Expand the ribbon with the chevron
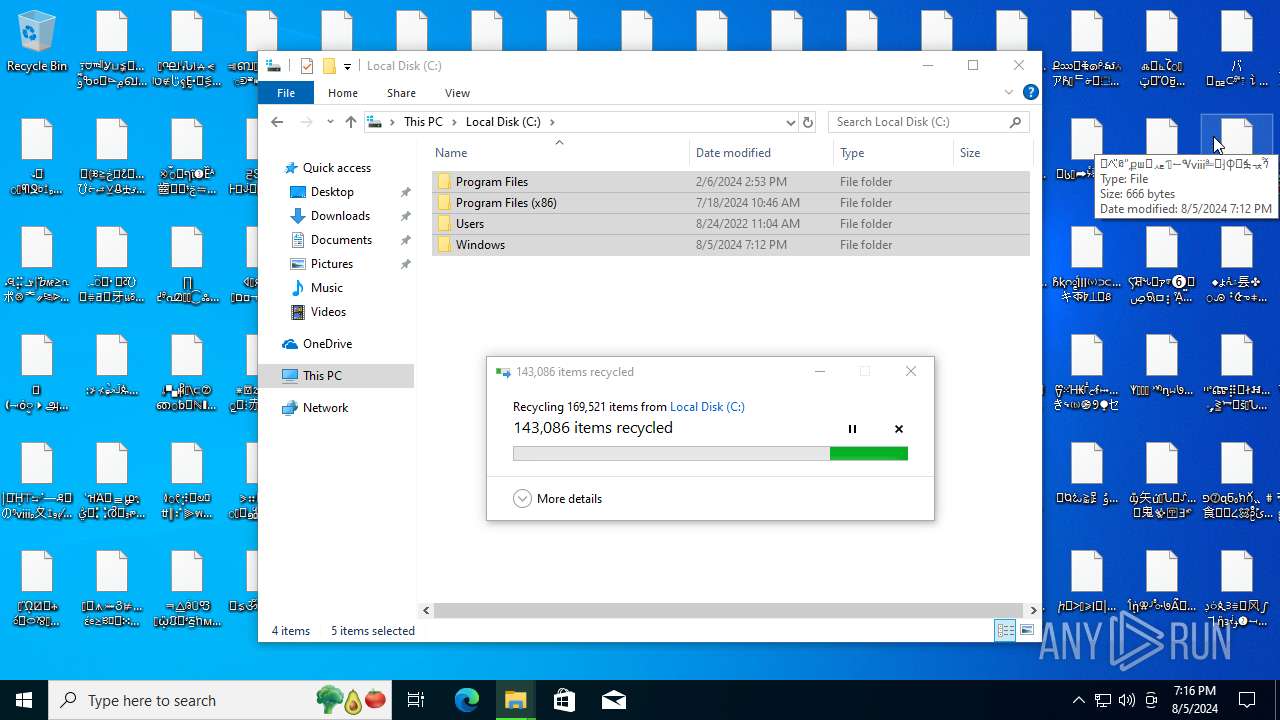 click(x=1008, y=92)
